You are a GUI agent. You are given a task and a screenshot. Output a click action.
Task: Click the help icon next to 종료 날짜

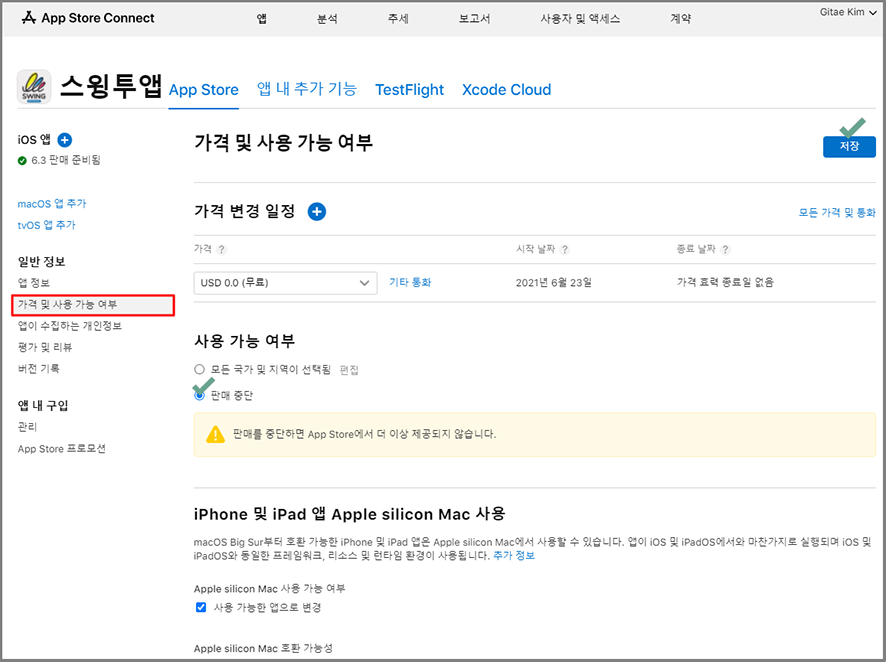point(726,250)
